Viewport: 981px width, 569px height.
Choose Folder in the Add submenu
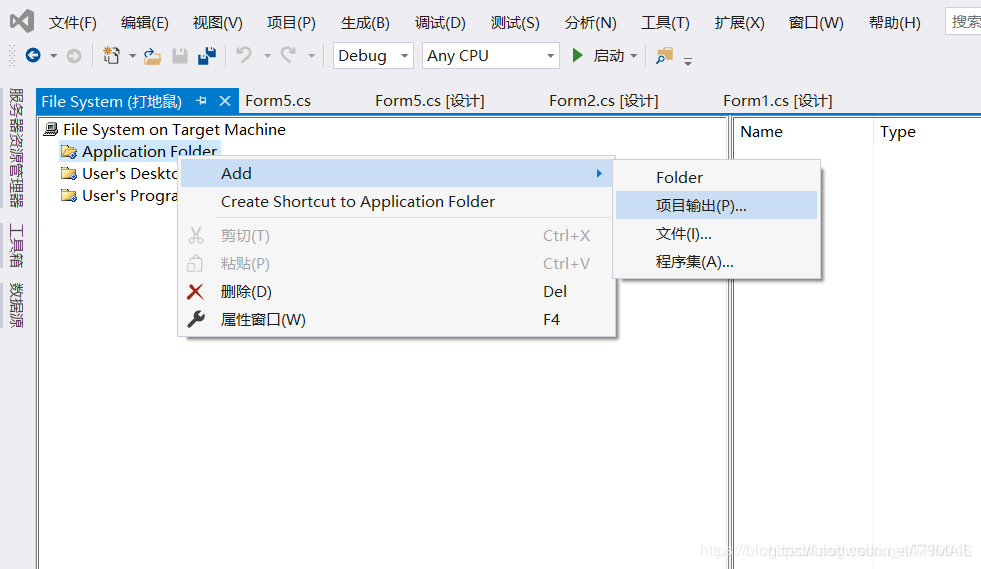click(716, 178)
